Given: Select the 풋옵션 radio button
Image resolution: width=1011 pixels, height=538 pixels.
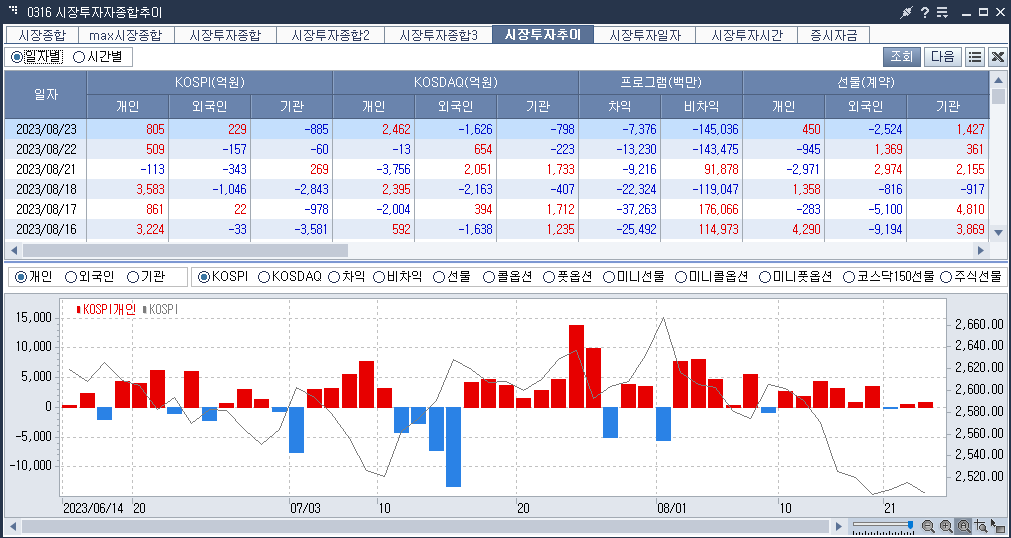Looking at the screenshot, I should [568, 277].
